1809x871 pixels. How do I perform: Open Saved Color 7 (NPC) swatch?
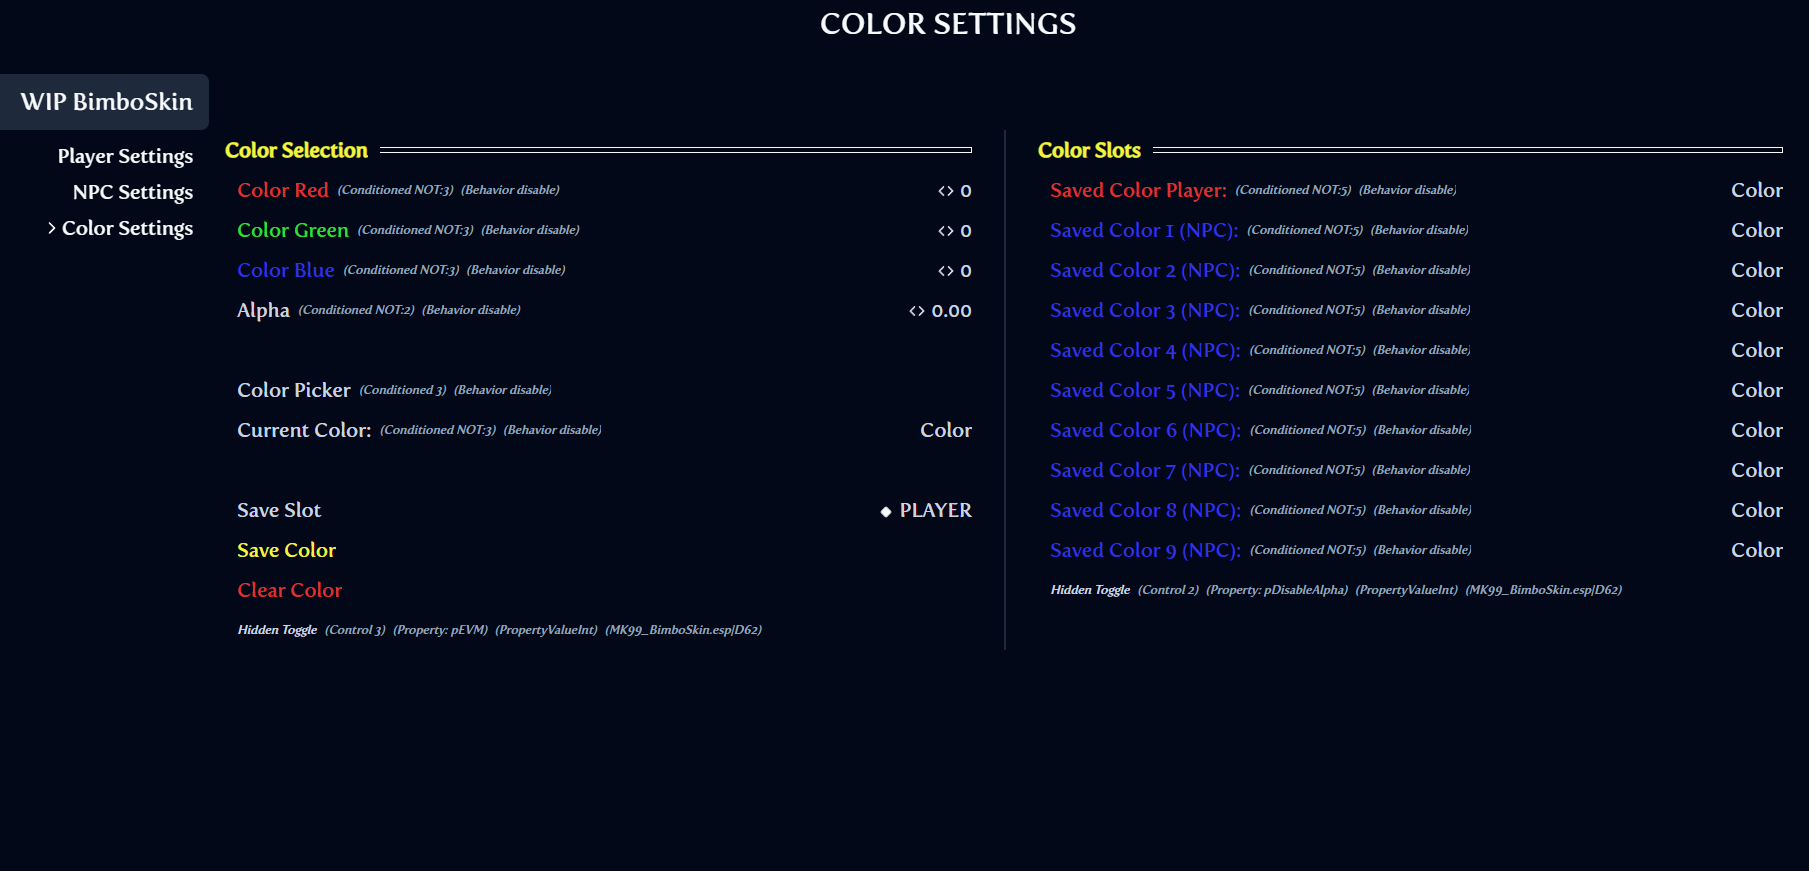[1757, 470]
